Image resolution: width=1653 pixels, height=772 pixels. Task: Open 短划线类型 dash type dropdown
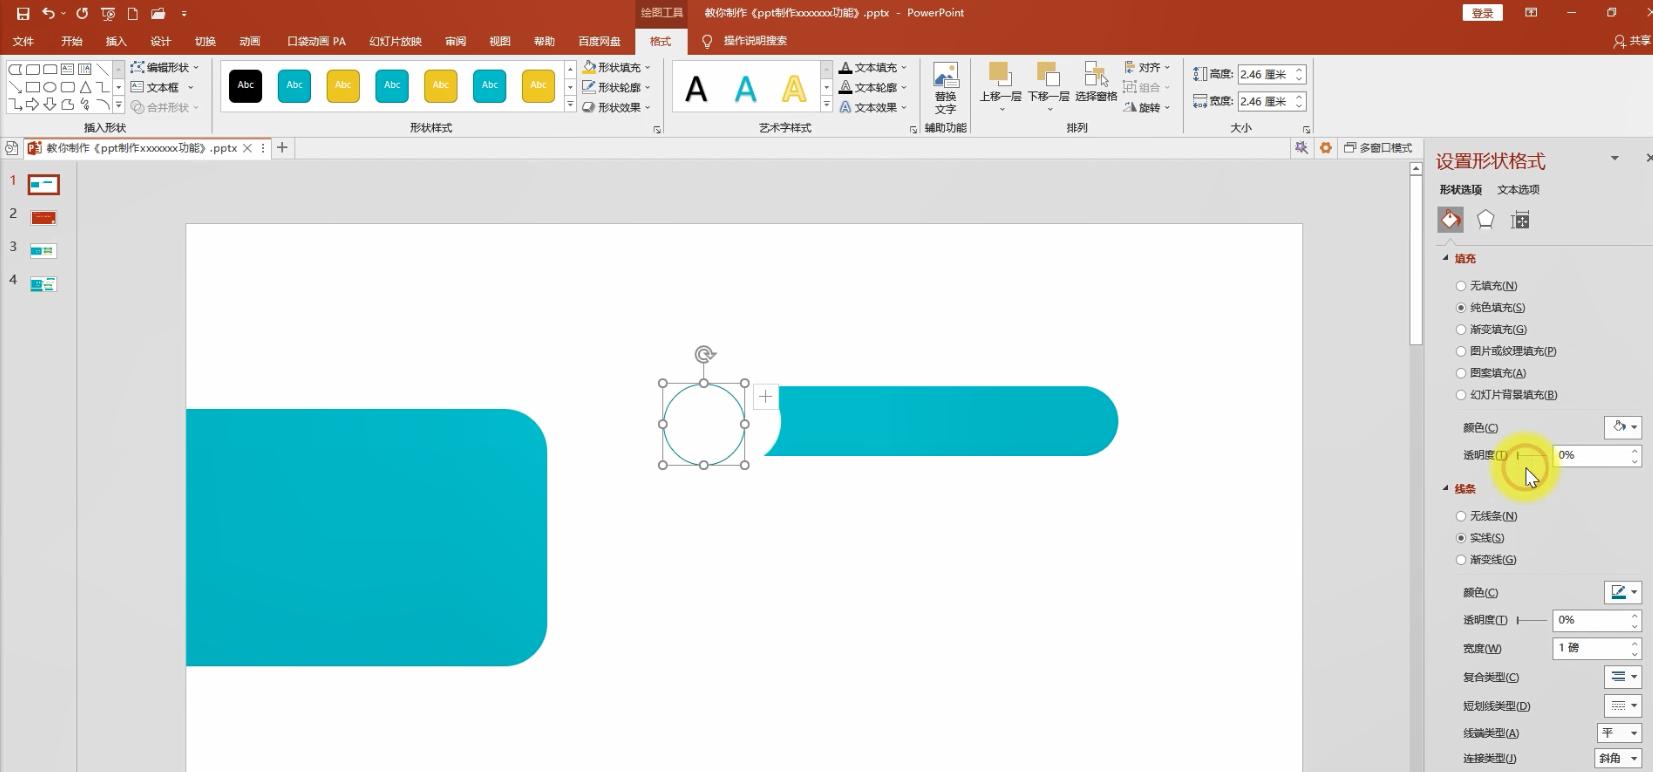pyautogui.click(x=1622, y=706)
